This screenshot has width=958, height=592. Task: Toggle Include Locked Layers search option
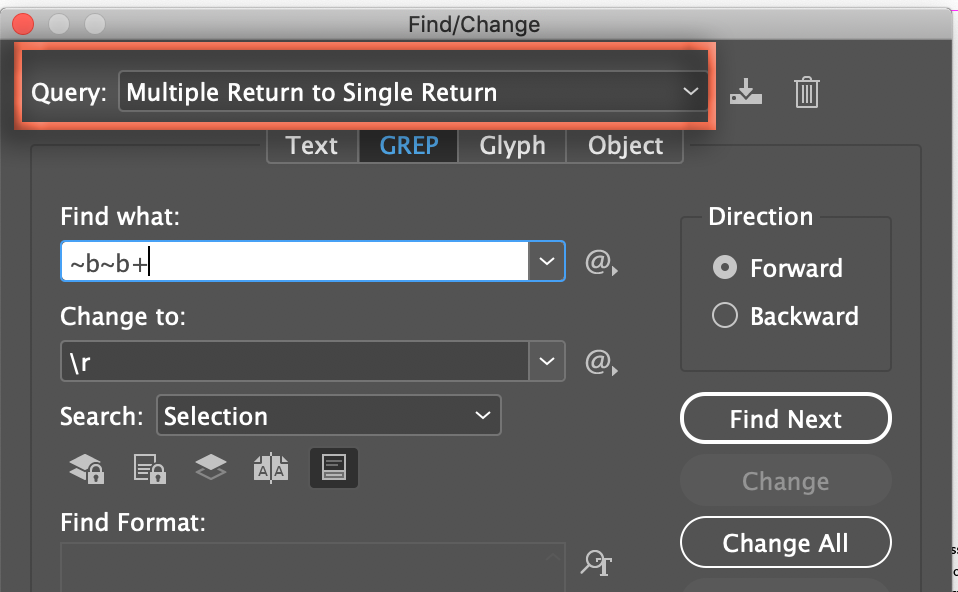[85, 468]
